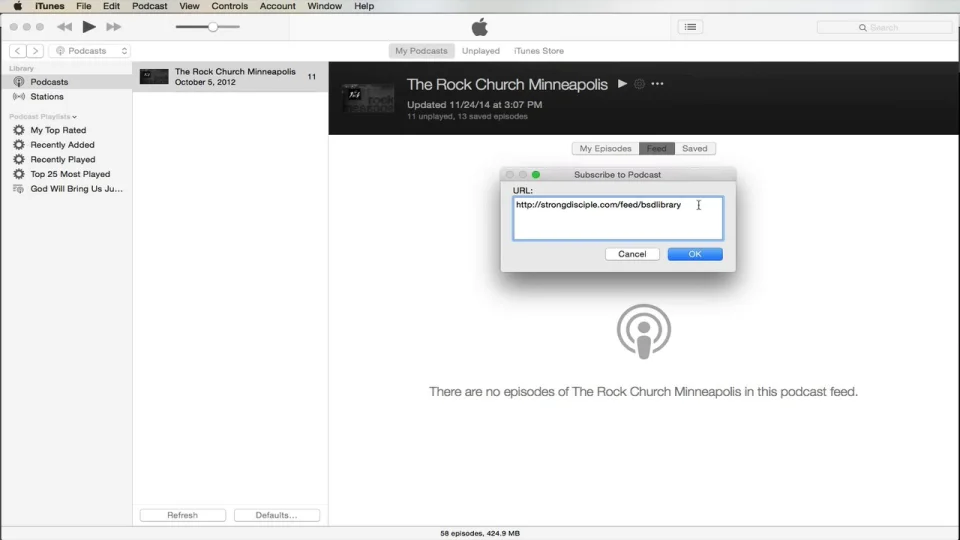Adjust the volume slider knob
960x540 pixels.
pyautogui.click(x=212, y=27)
